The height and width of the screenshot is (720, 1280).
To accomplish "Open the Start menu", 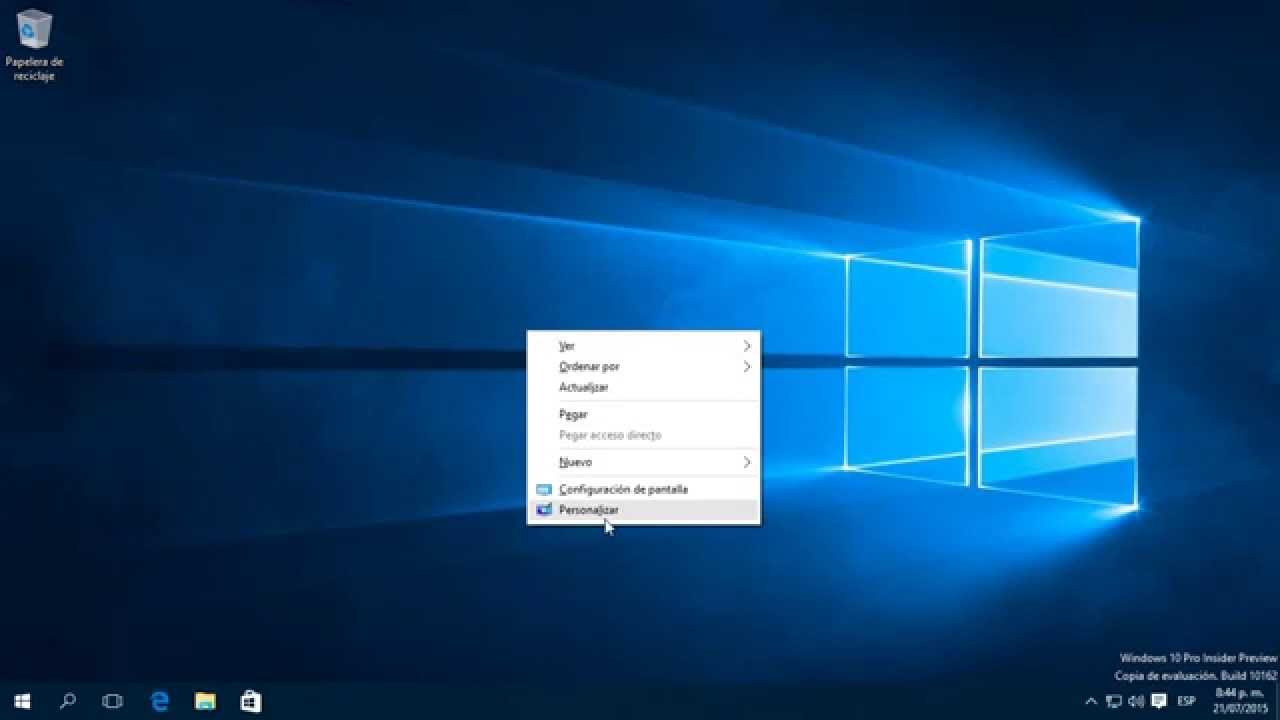I will 21,701.
